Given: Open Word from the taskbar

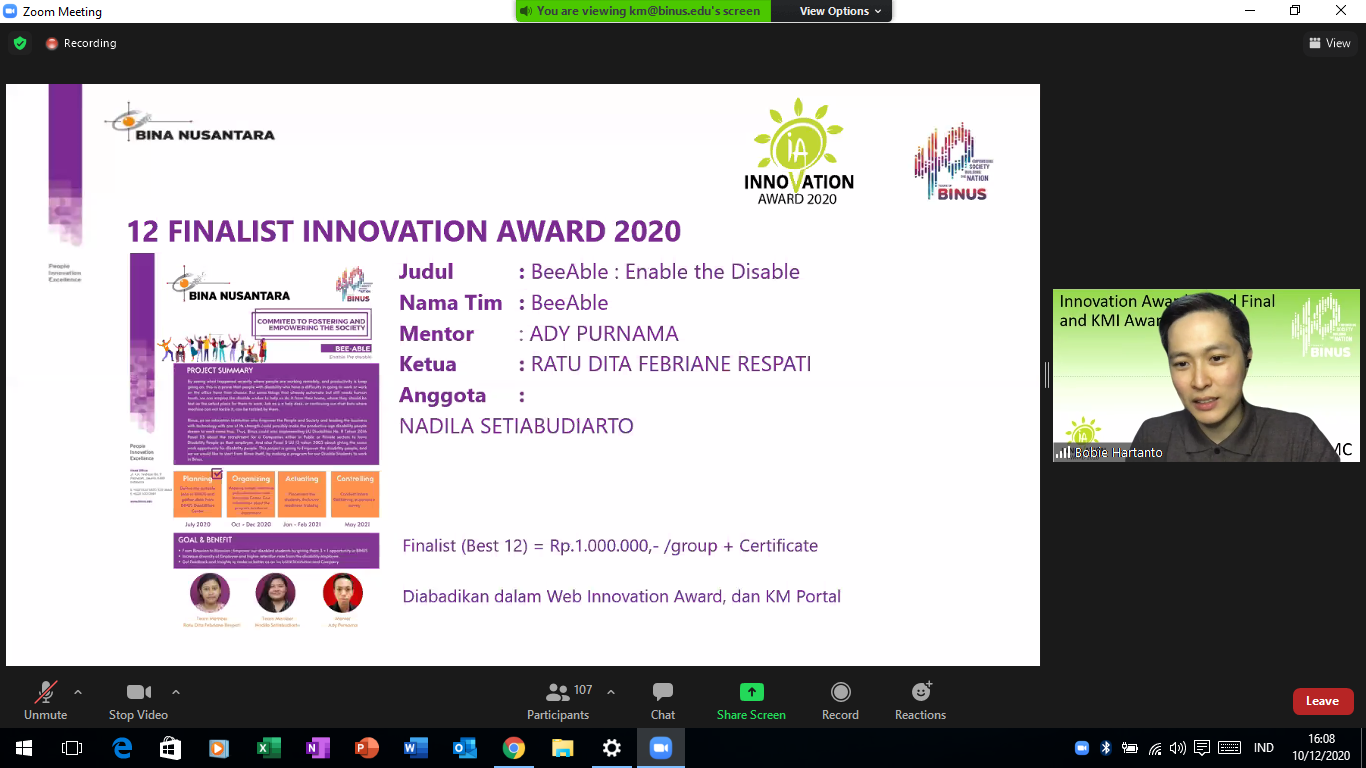Looking at the screenshot, I should coord(415,748).
